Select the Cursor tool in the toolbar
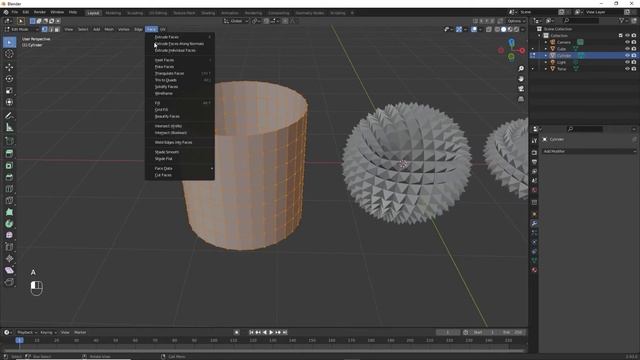Viewport: 640px width, 360px height. pyautogui.click(x=9, y=54)
